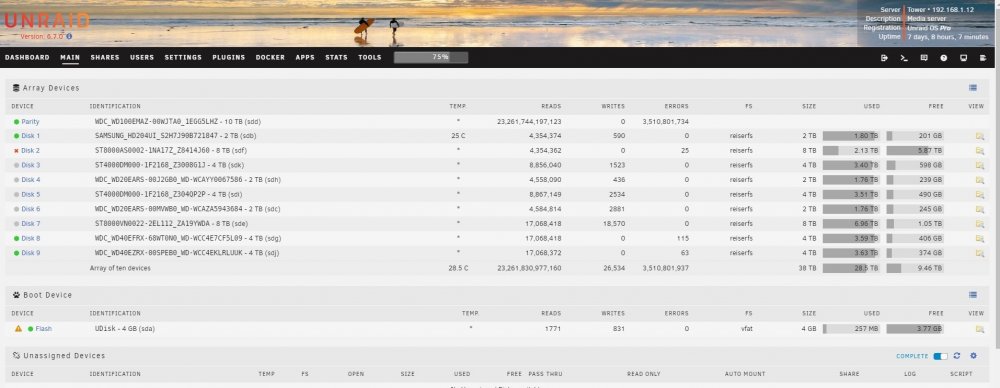Click Disk 1 temperature 25 C

459,136
